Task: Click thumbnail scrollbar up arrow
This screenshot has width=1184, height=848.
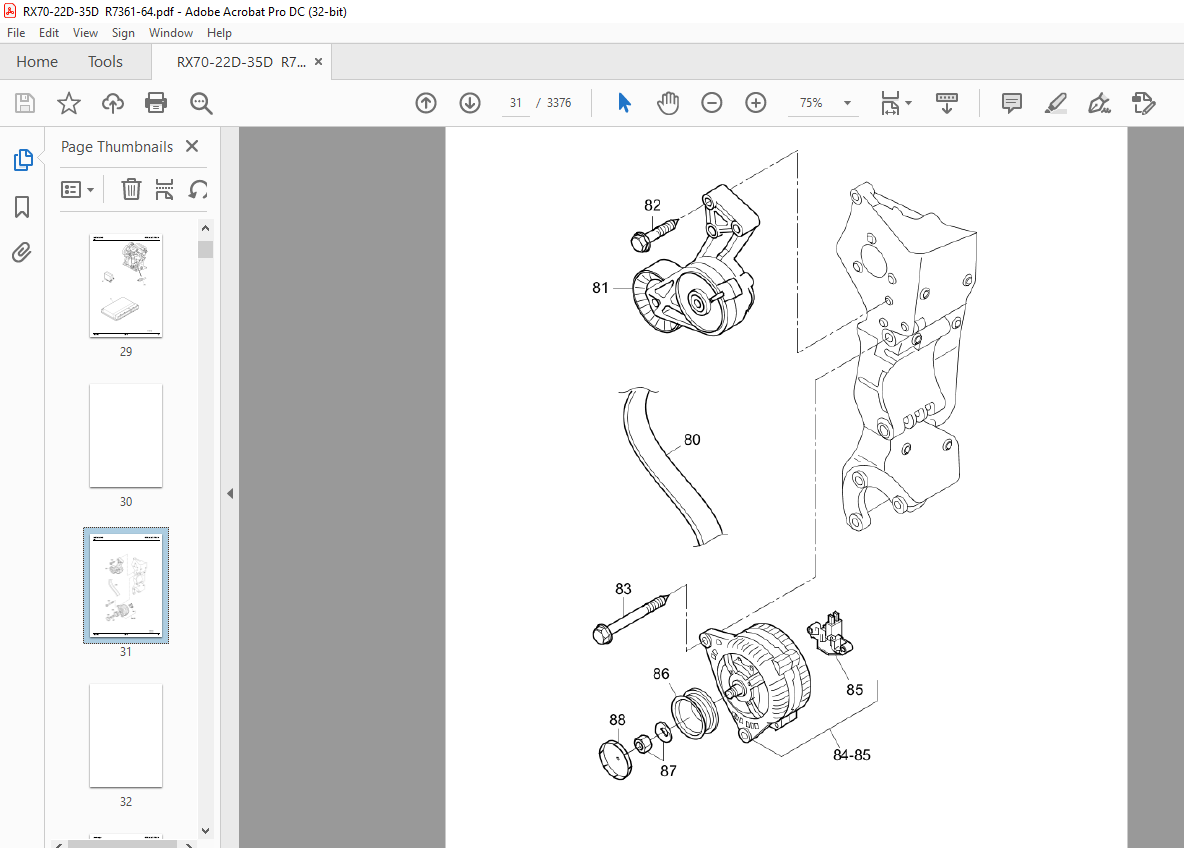Action: 205,228
